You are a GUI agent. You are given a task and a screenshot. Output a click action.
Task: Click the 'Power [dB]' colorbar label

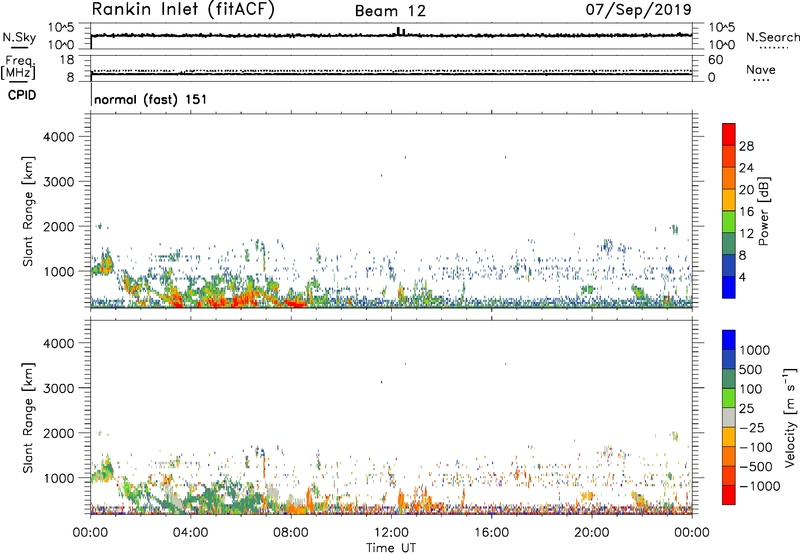[763, 211]
